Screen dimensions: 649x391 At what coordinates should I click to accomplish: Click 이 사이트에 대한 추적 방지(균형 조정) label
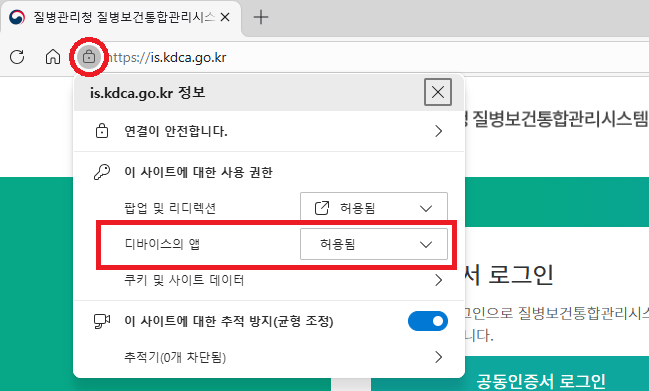(229, 321)
